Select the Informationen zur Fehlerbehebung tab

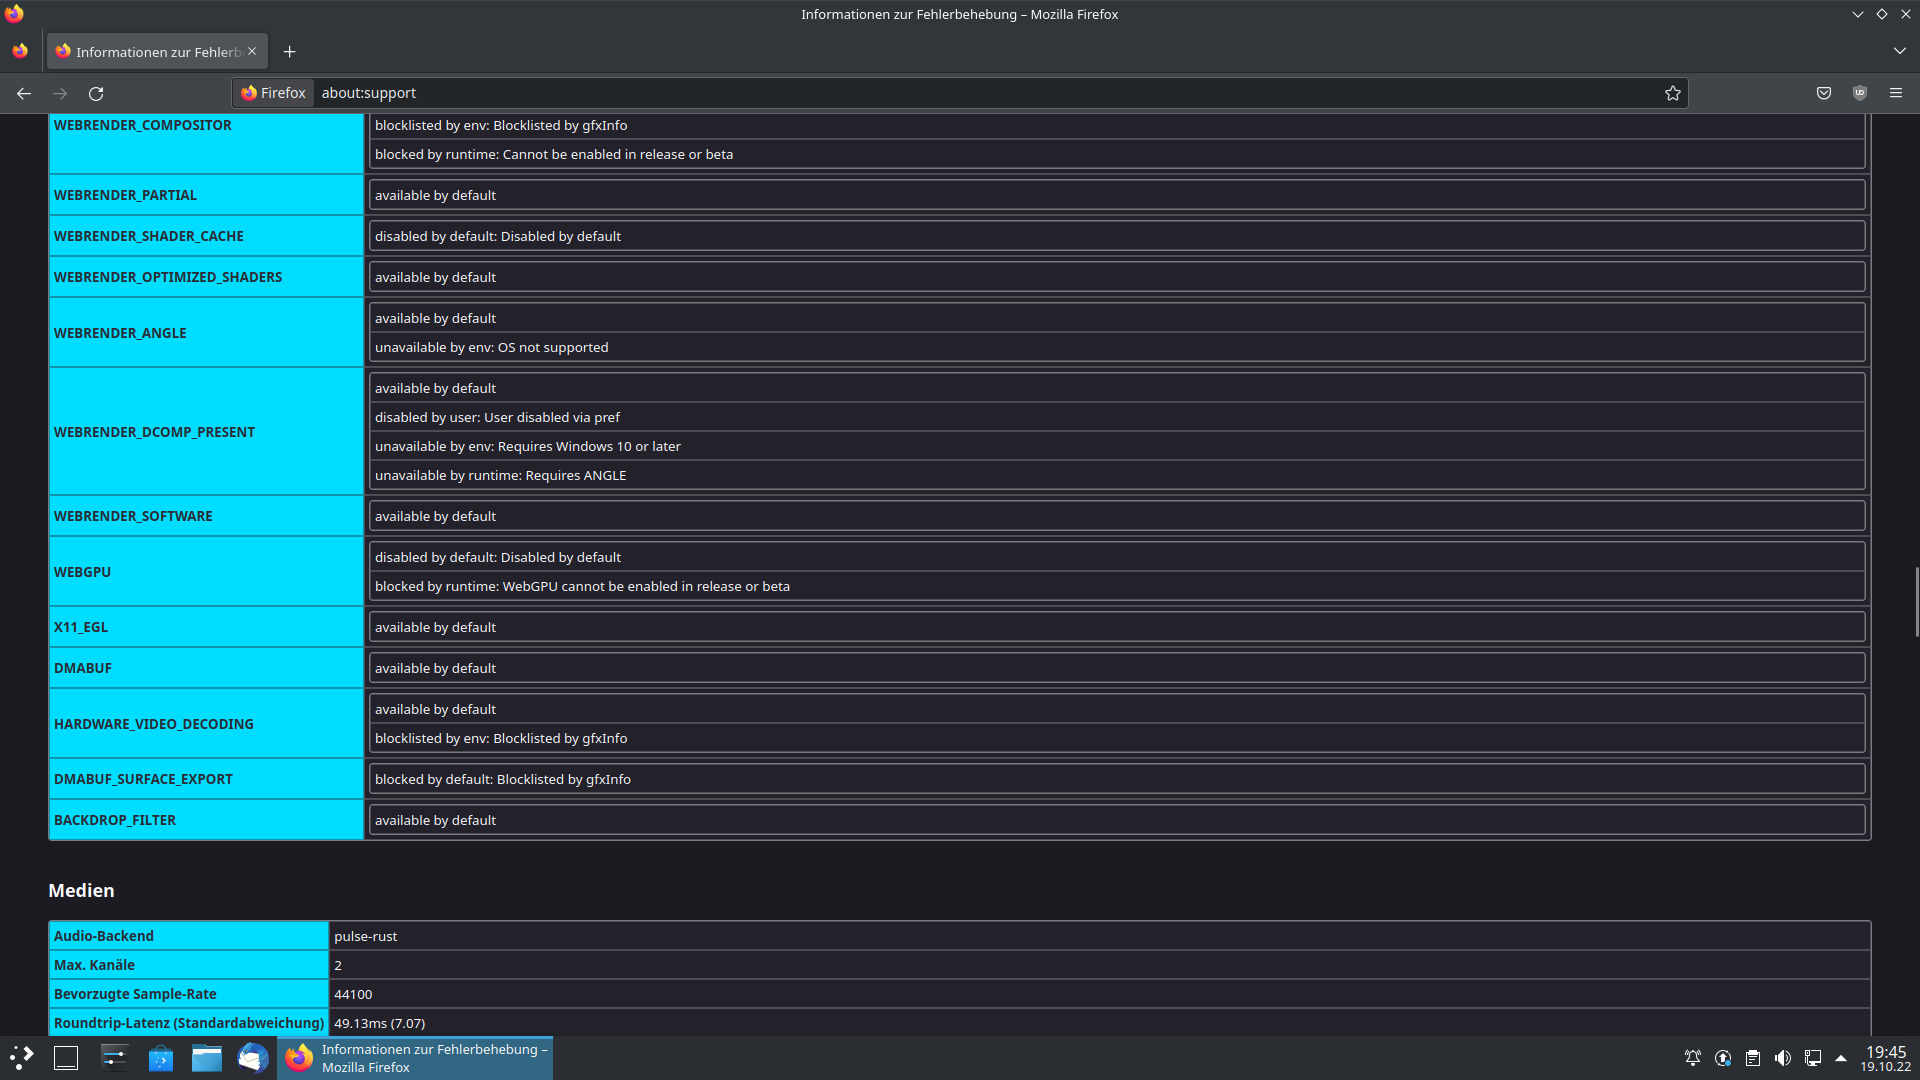point(150,52)
